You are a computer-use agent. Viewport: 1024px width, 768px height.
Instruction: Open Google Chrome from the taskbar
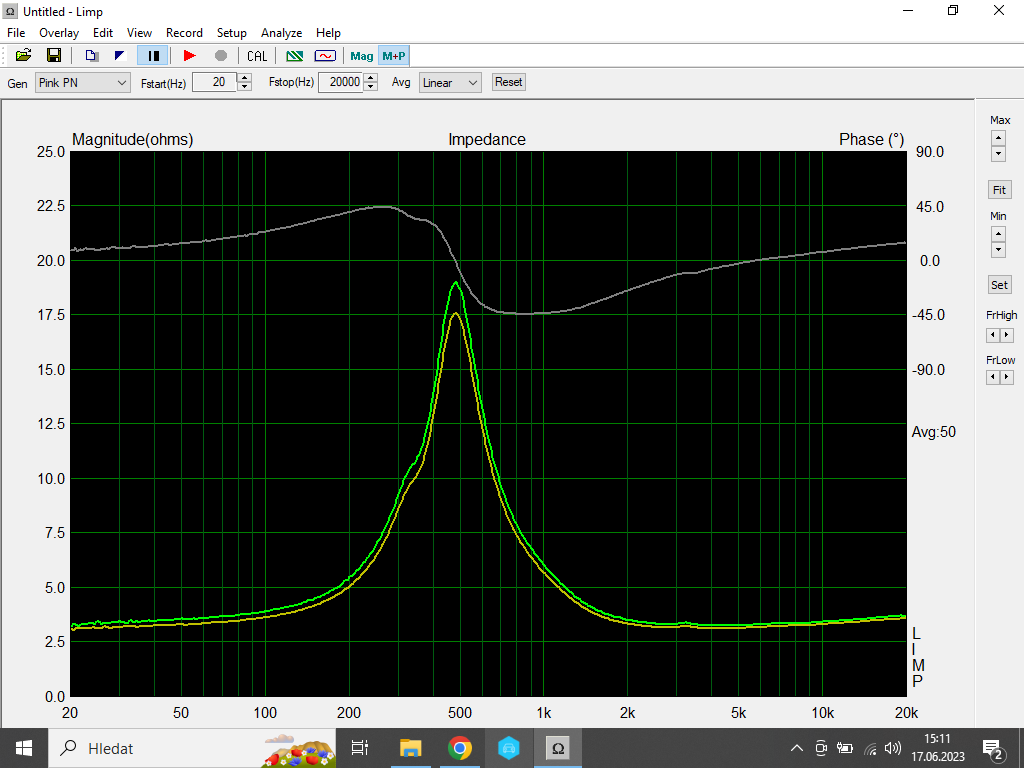click(460, 748)
